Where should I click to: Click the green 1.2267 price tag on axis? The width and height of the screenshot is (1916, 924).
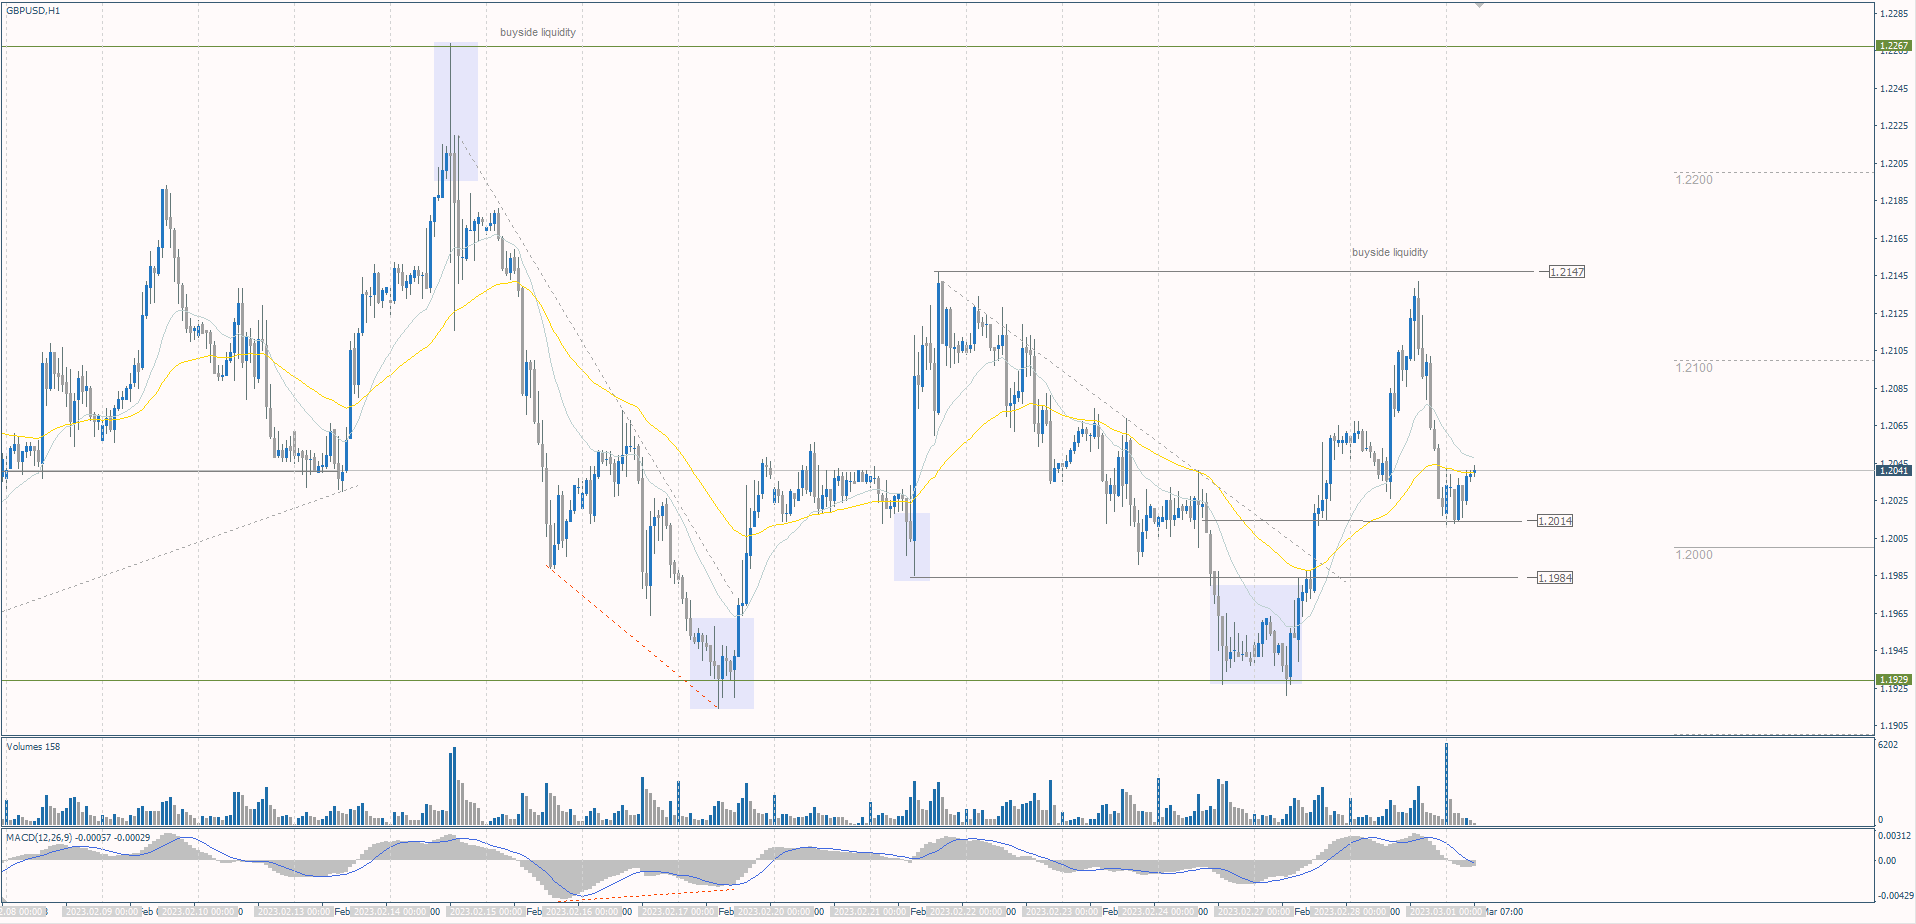coord(1894,46)
